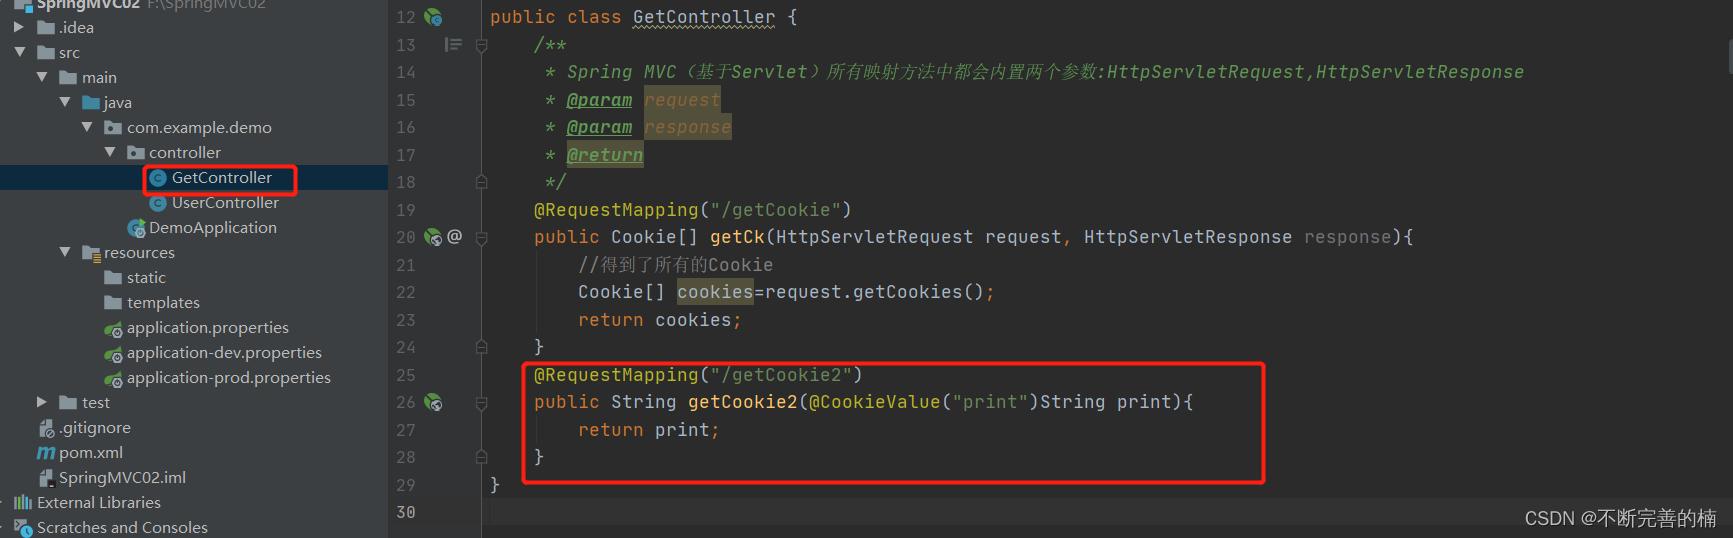Collapse the java folder arrow
Screen dimensions: 1733x538
pos(65,102)
